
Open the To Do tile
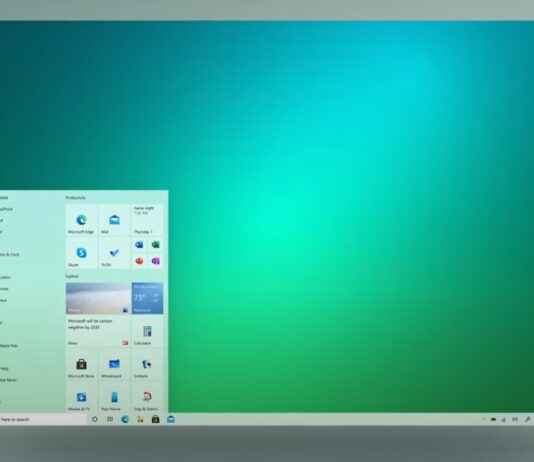[x=114, y=253]
